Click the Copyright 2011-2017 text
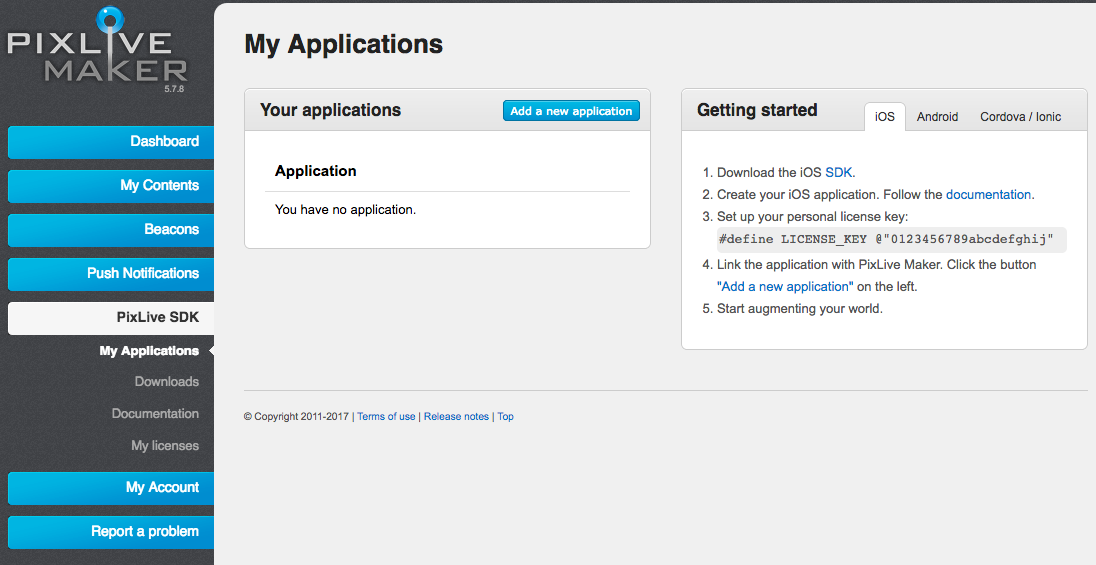Image resolution: width=1096 pixels, height=565 pixels. [296, 417]
